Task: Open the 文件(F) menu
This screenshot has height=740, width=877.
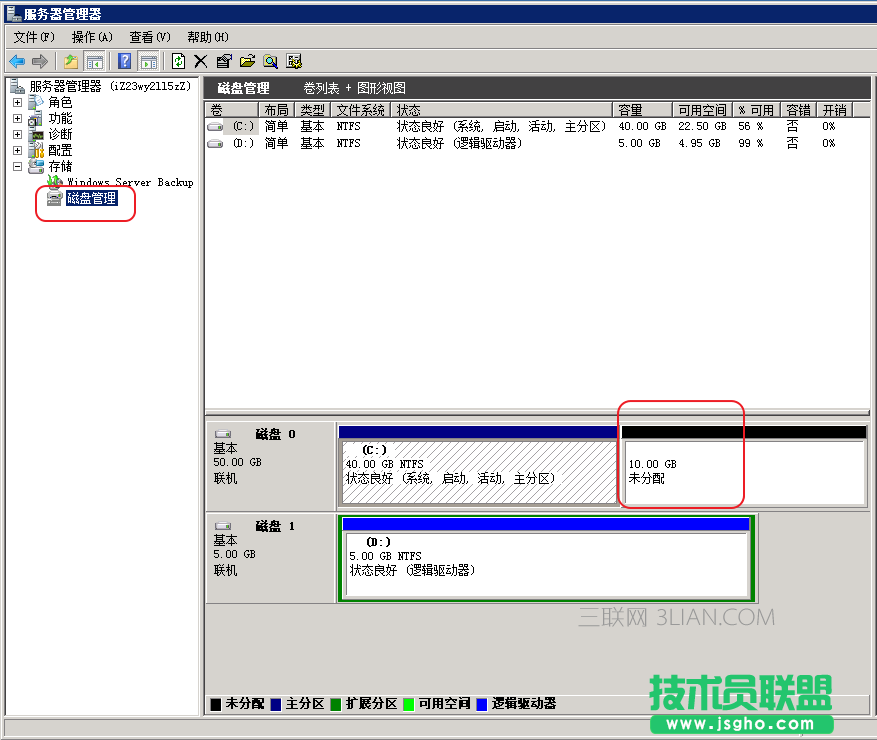Action: click(32, 36)
